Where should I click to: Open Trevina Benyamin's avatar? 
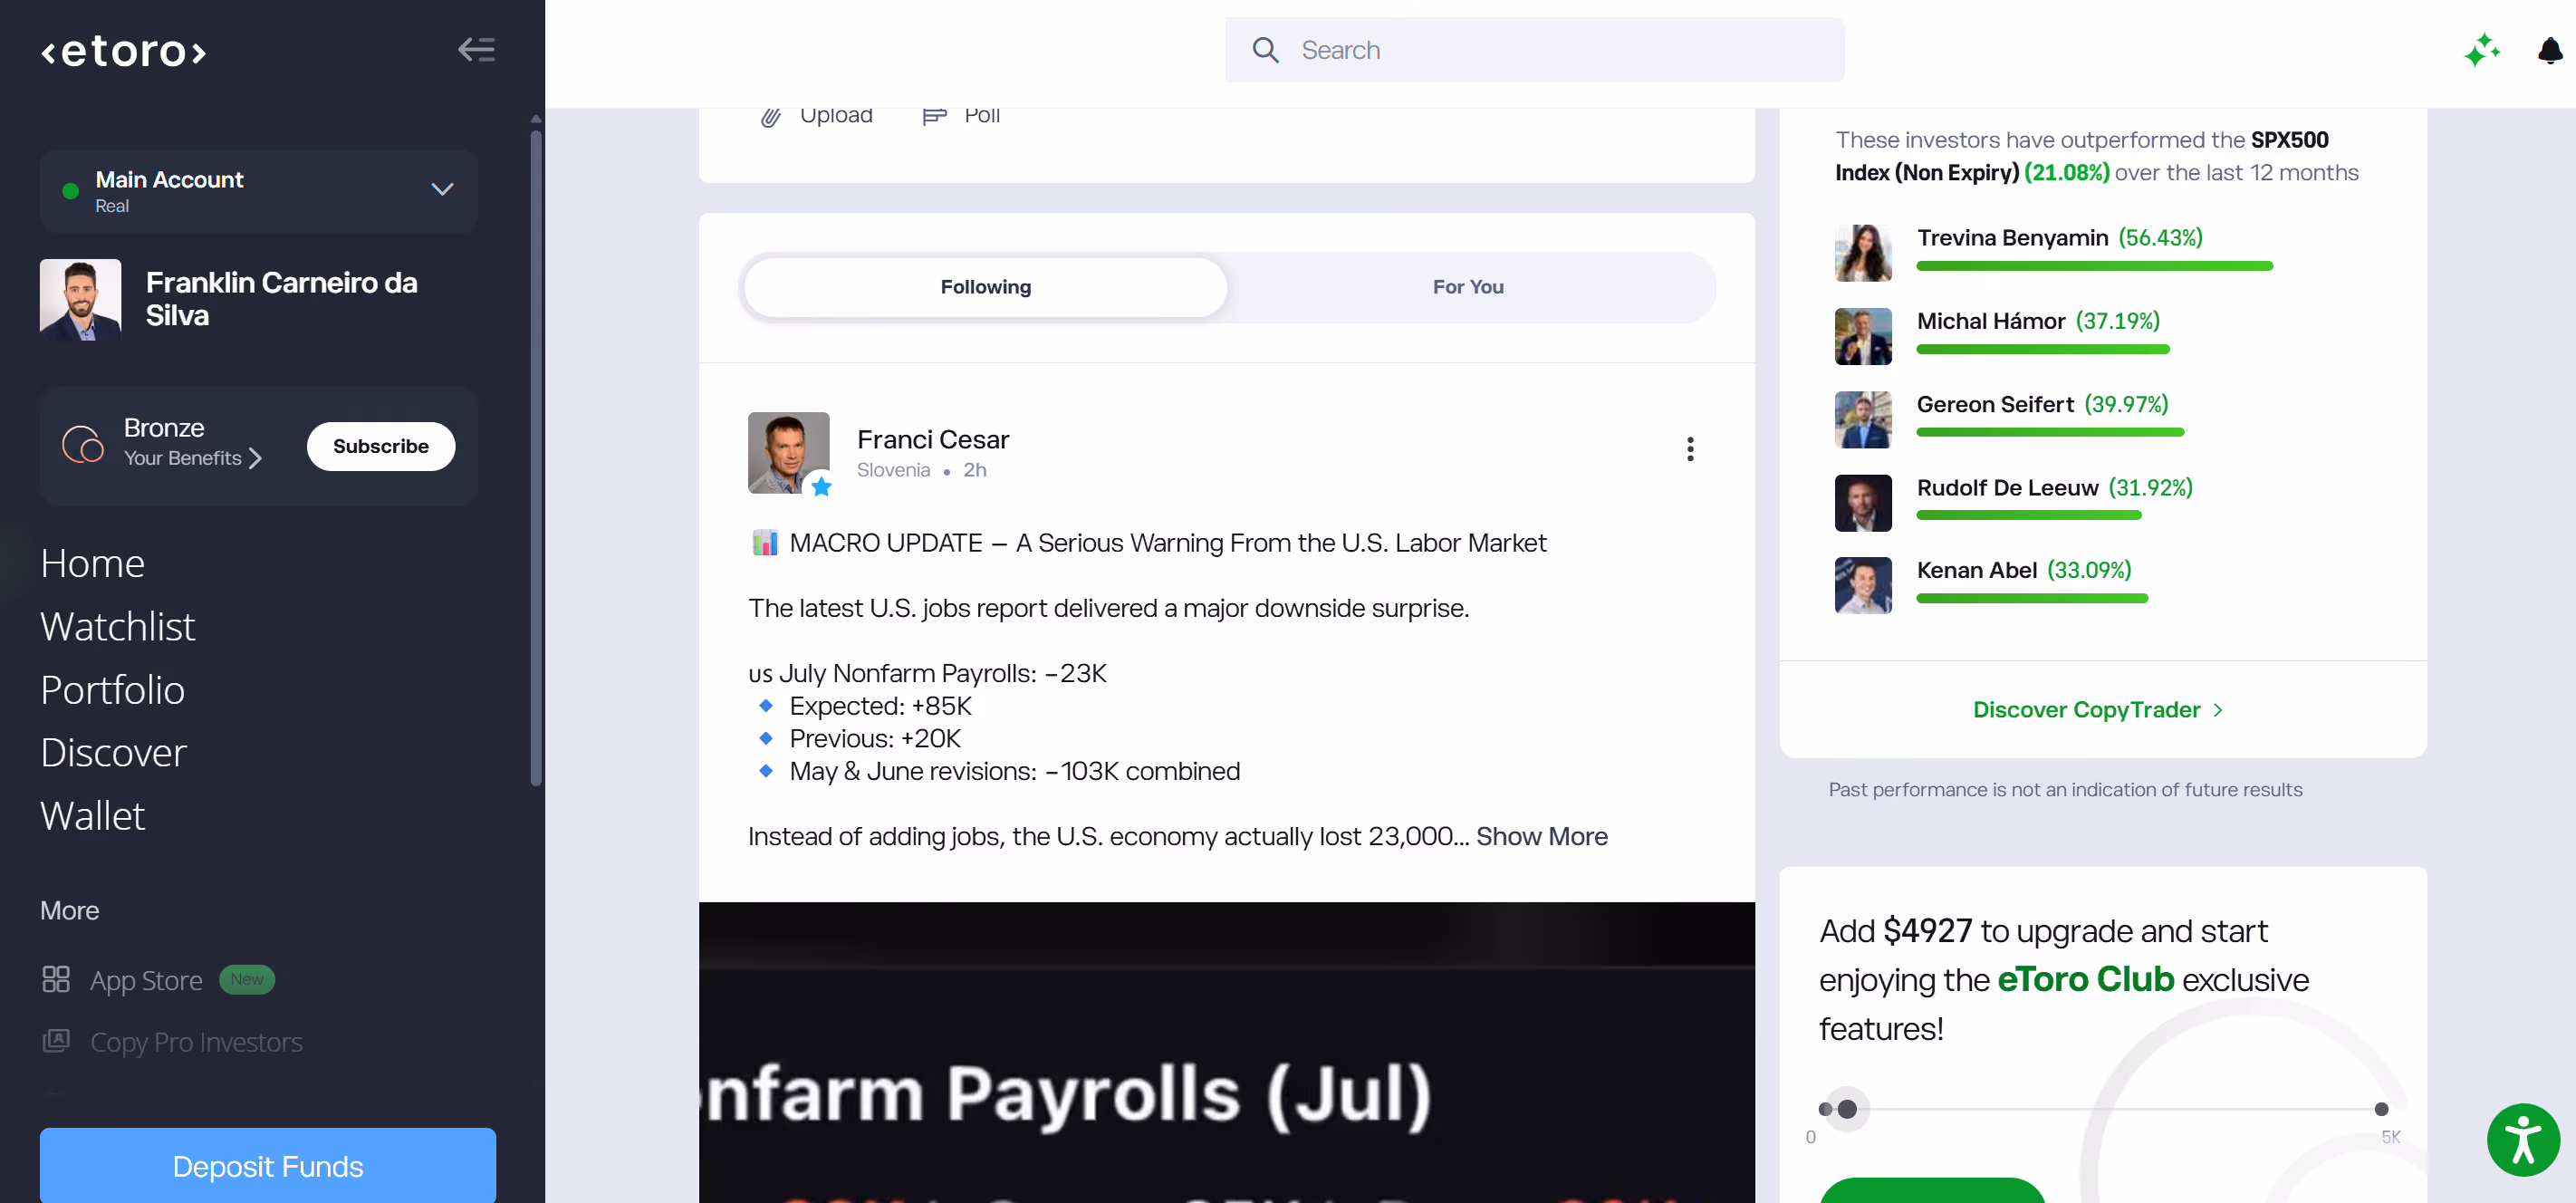(1863, 252)
